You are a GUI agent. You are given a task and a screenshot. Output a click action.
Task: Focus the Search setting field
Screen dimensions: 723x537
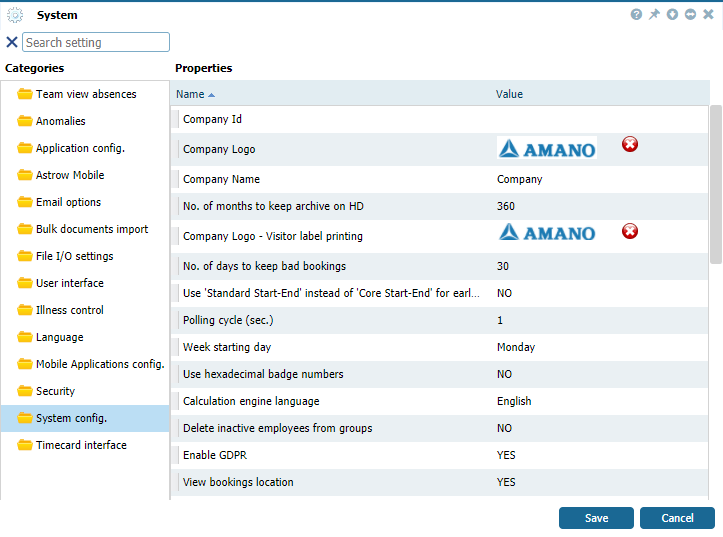96,42
